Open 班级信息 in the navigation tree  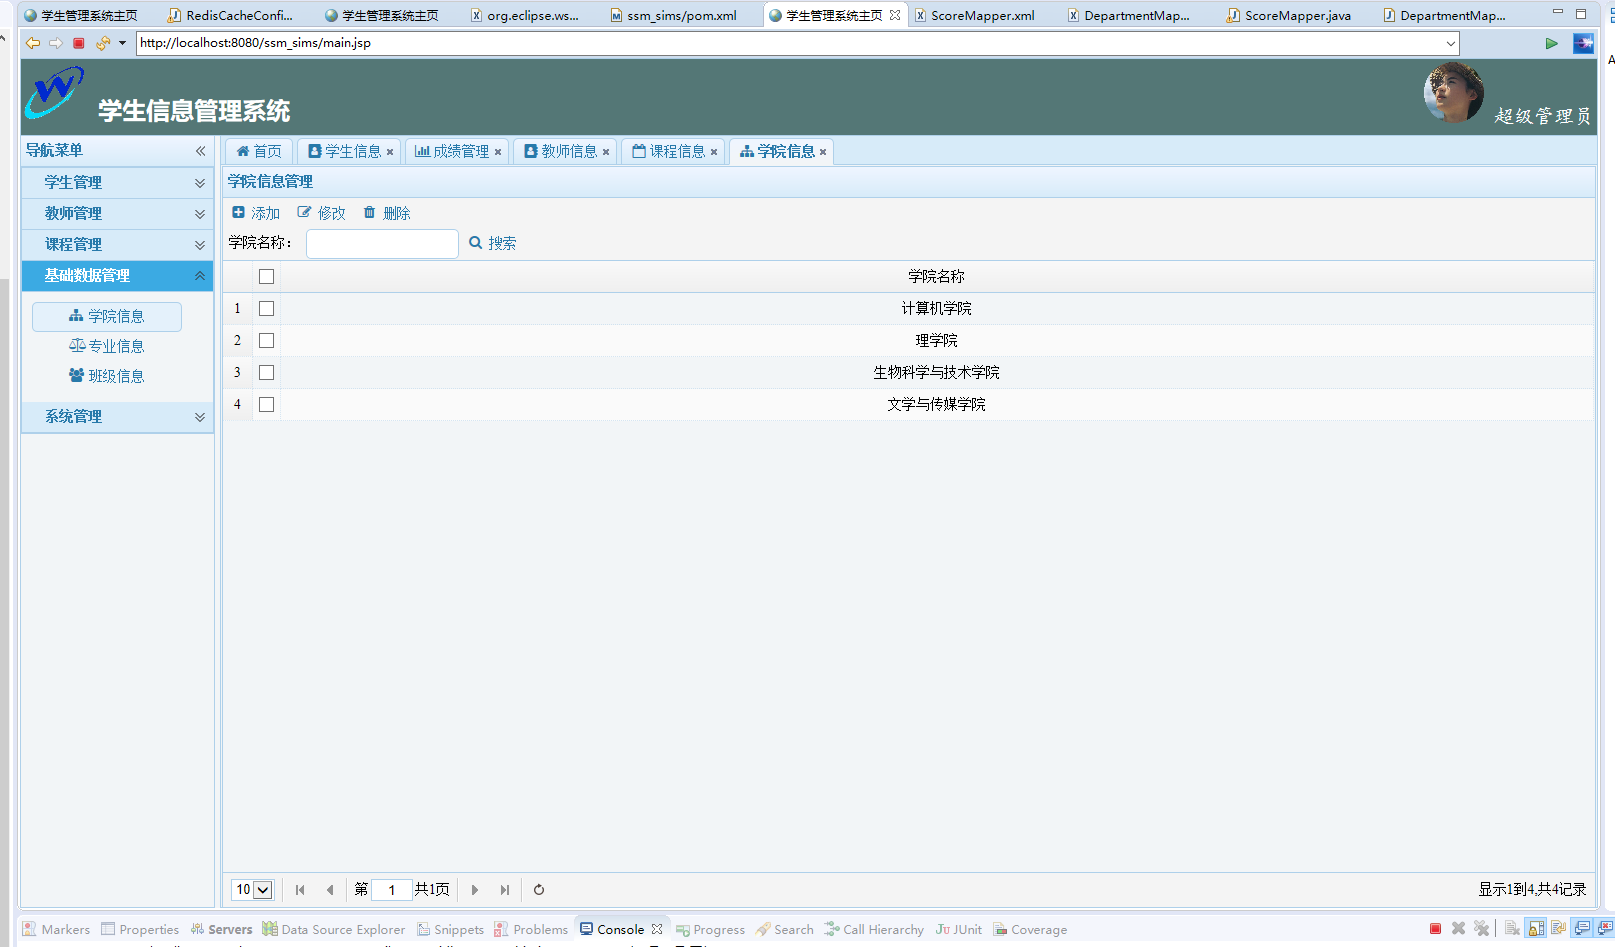pyautogui.click(x=107, y=377)
